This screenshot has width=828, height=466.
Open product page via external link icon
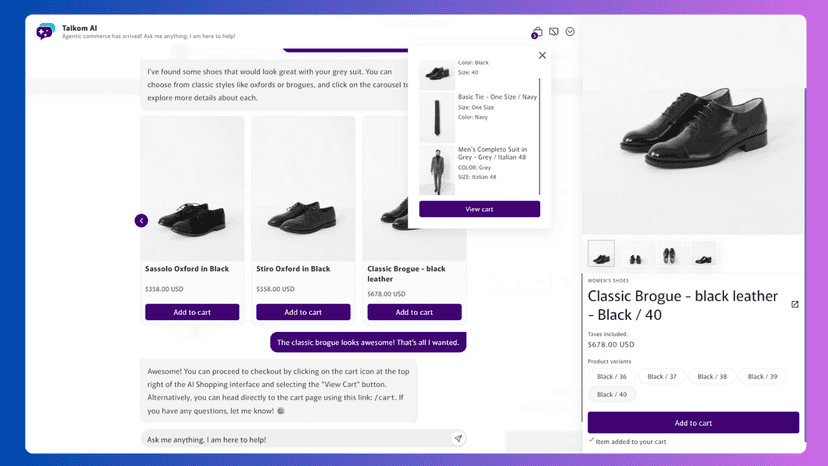(x=795, y=304)
